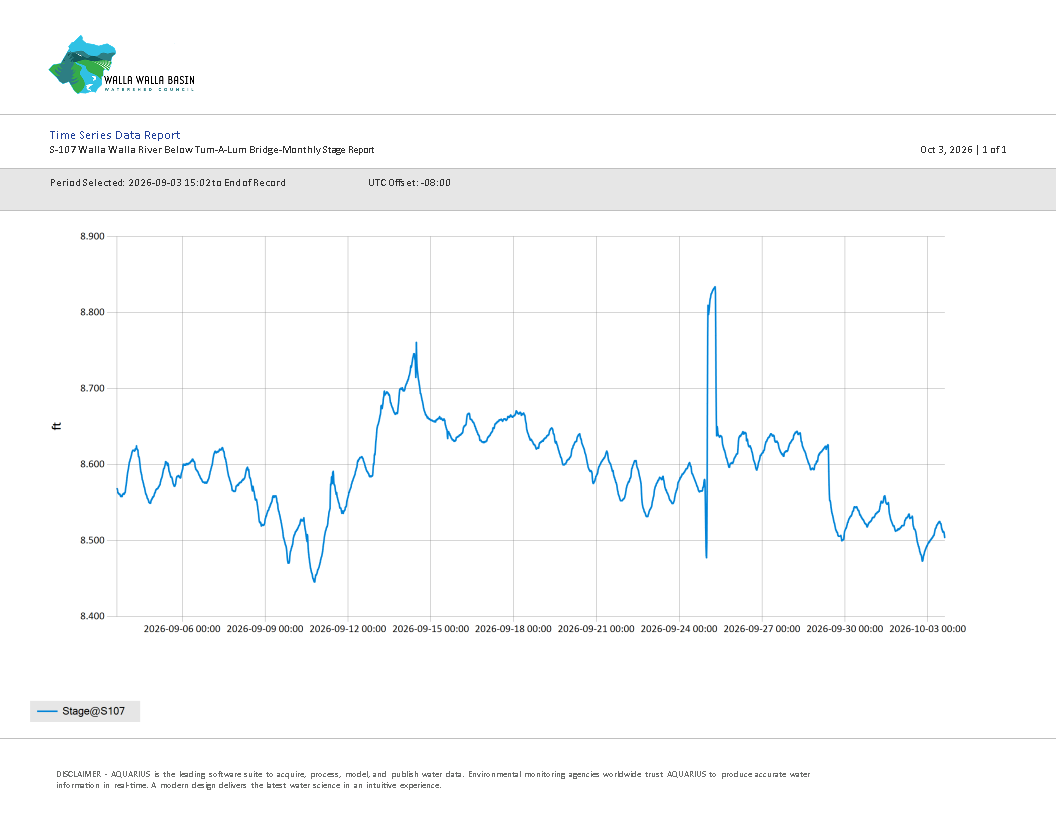
Task: Click the Oct 3, 2026 page indicator
Action: point(963,149)
